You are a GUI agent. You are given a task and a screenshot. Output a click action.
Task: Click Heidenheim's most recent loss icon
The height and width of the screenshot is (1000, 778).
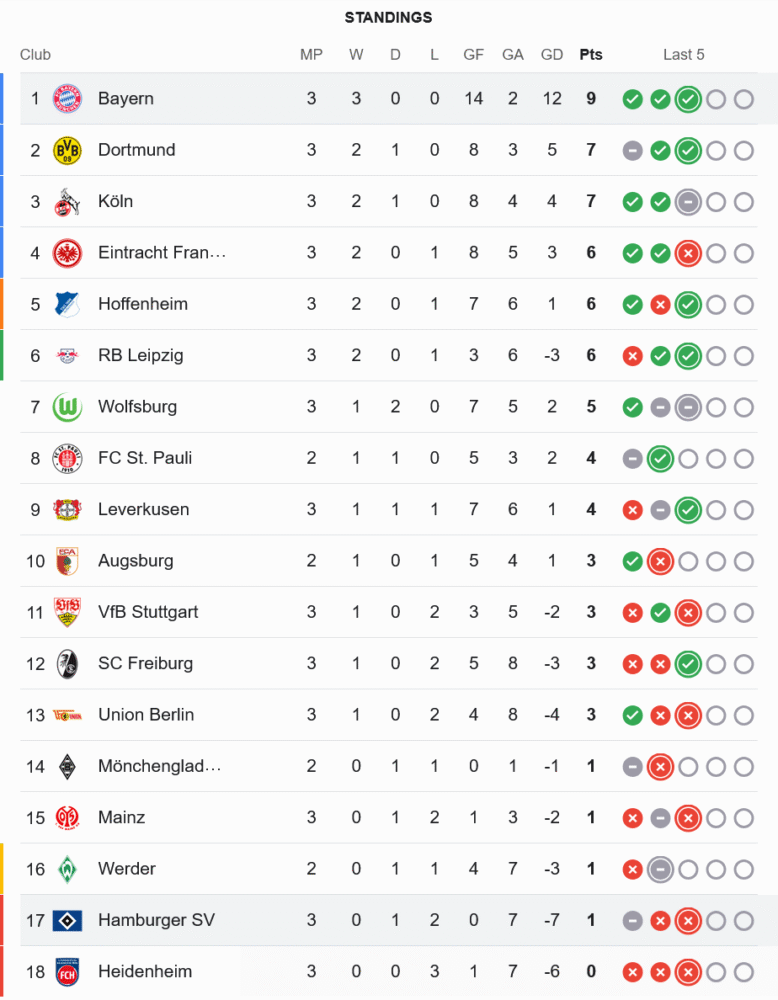[x=687, y=972]
